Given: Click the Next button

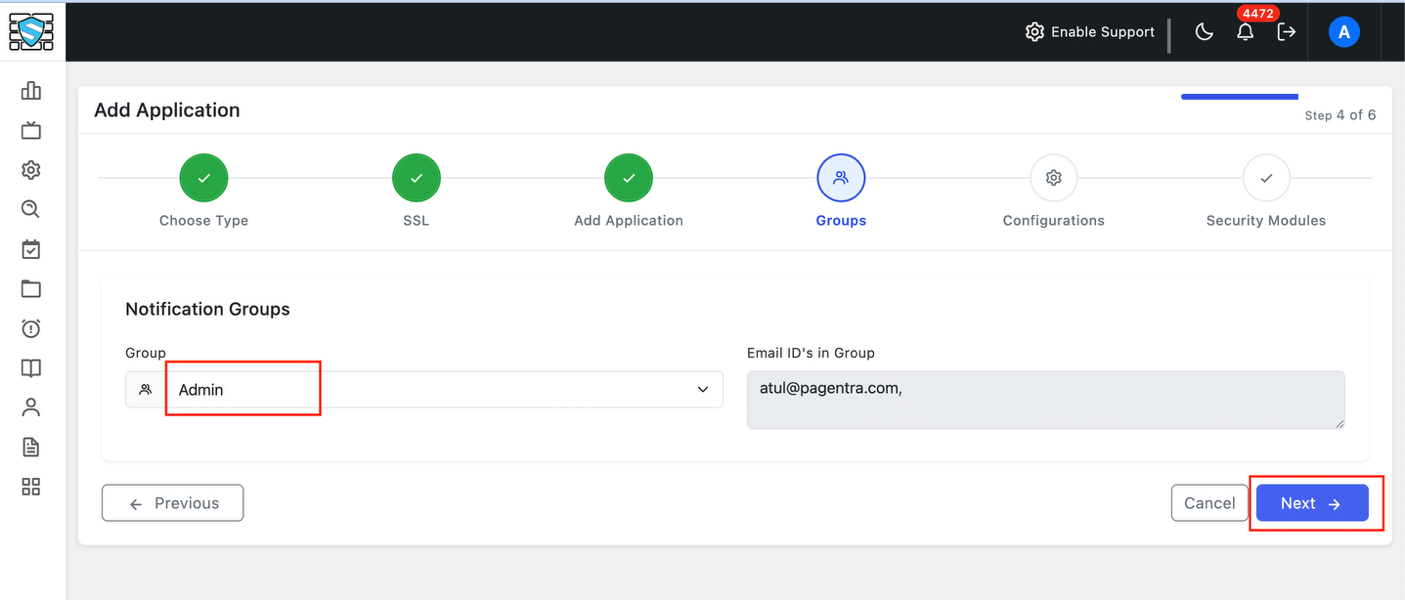Looking at the screenshot, I should [x=1312, y=503].
